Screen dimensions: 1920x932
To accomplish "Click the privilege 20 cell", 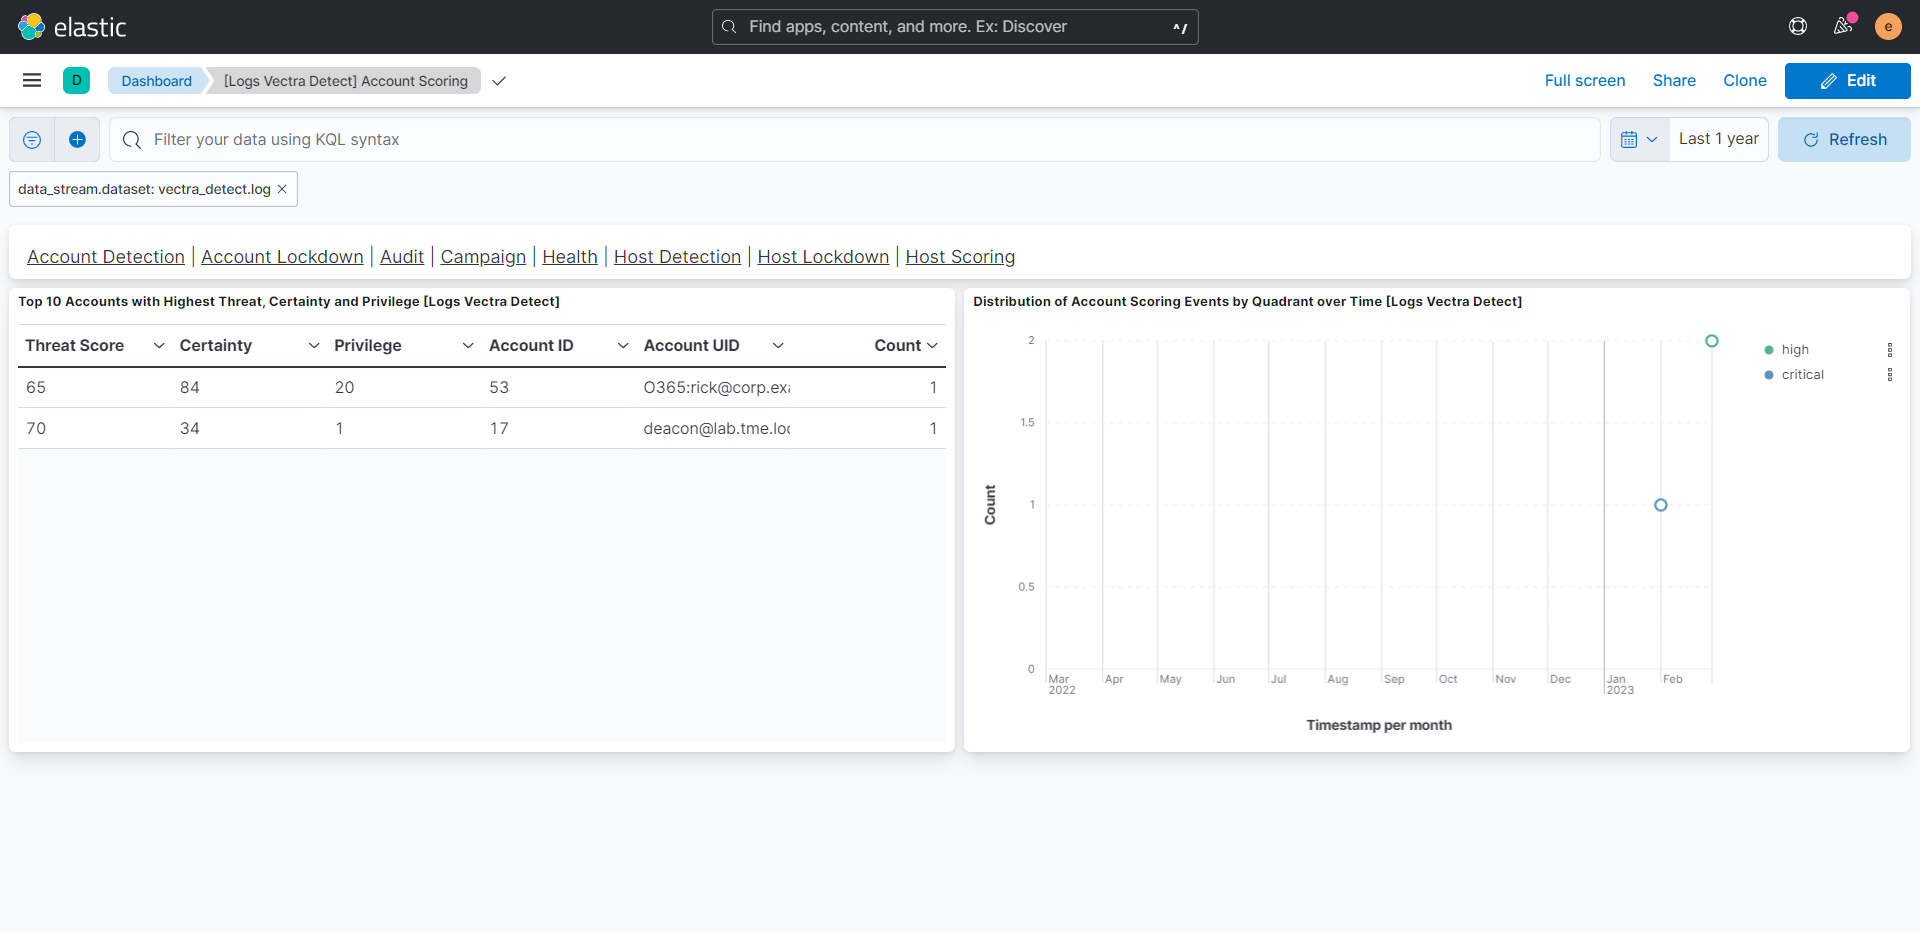I will (404, 388).
